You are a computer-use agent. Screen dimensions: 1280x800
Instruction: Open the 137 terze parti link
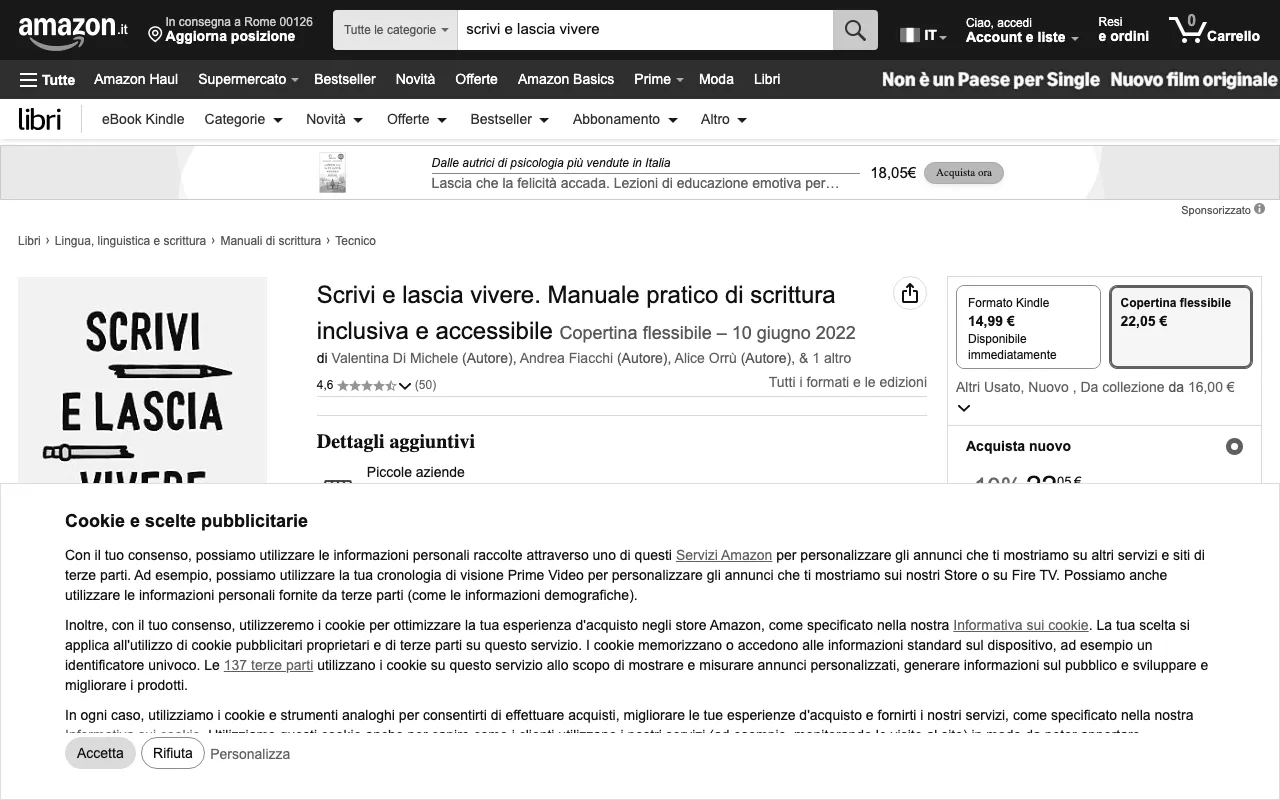(x=269, y=665)
